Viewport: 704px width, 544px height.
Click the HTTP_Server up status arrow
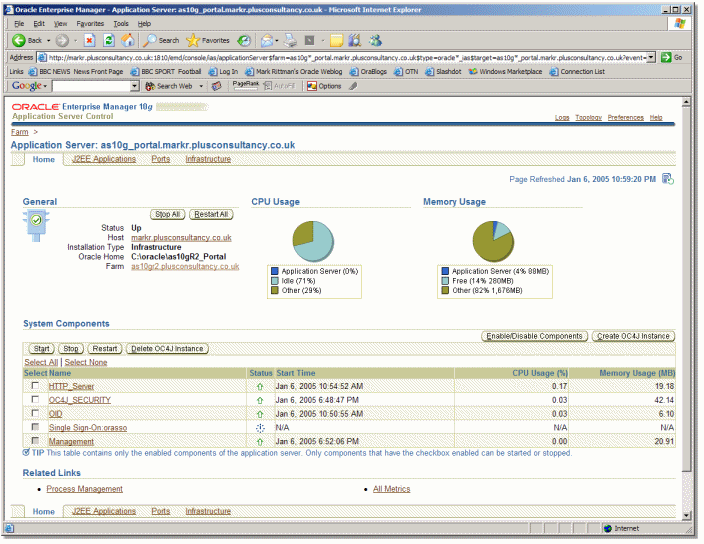(260, 386)
